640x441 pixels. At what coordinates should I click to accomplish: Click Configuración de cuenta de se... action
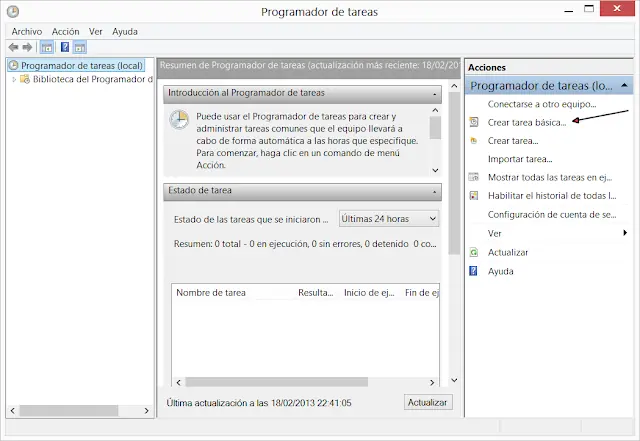coord(552,214)
